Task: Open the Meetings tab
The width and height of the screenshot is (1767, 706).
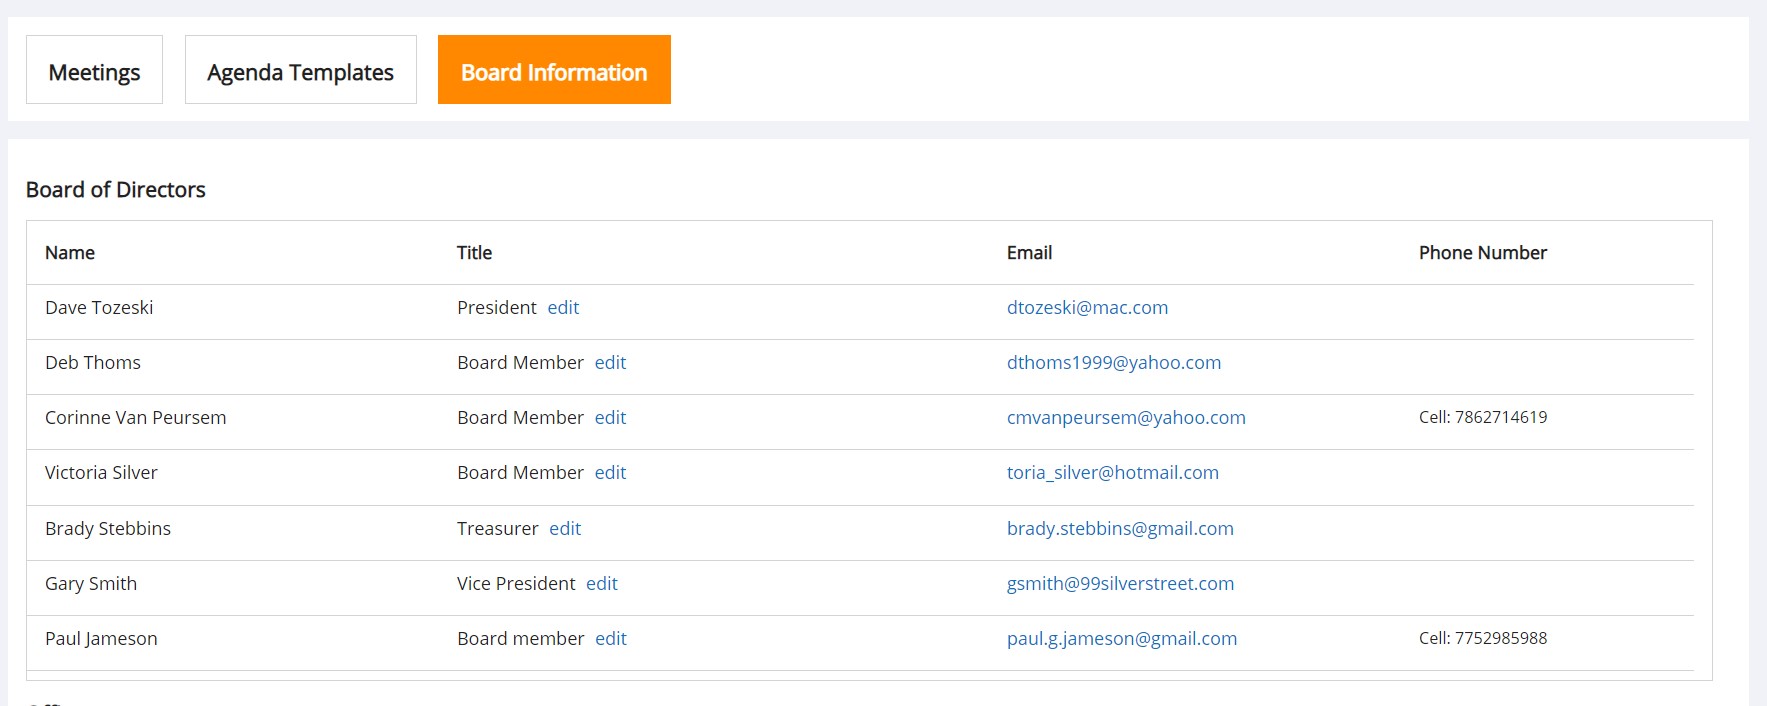Action: (94, 70)
